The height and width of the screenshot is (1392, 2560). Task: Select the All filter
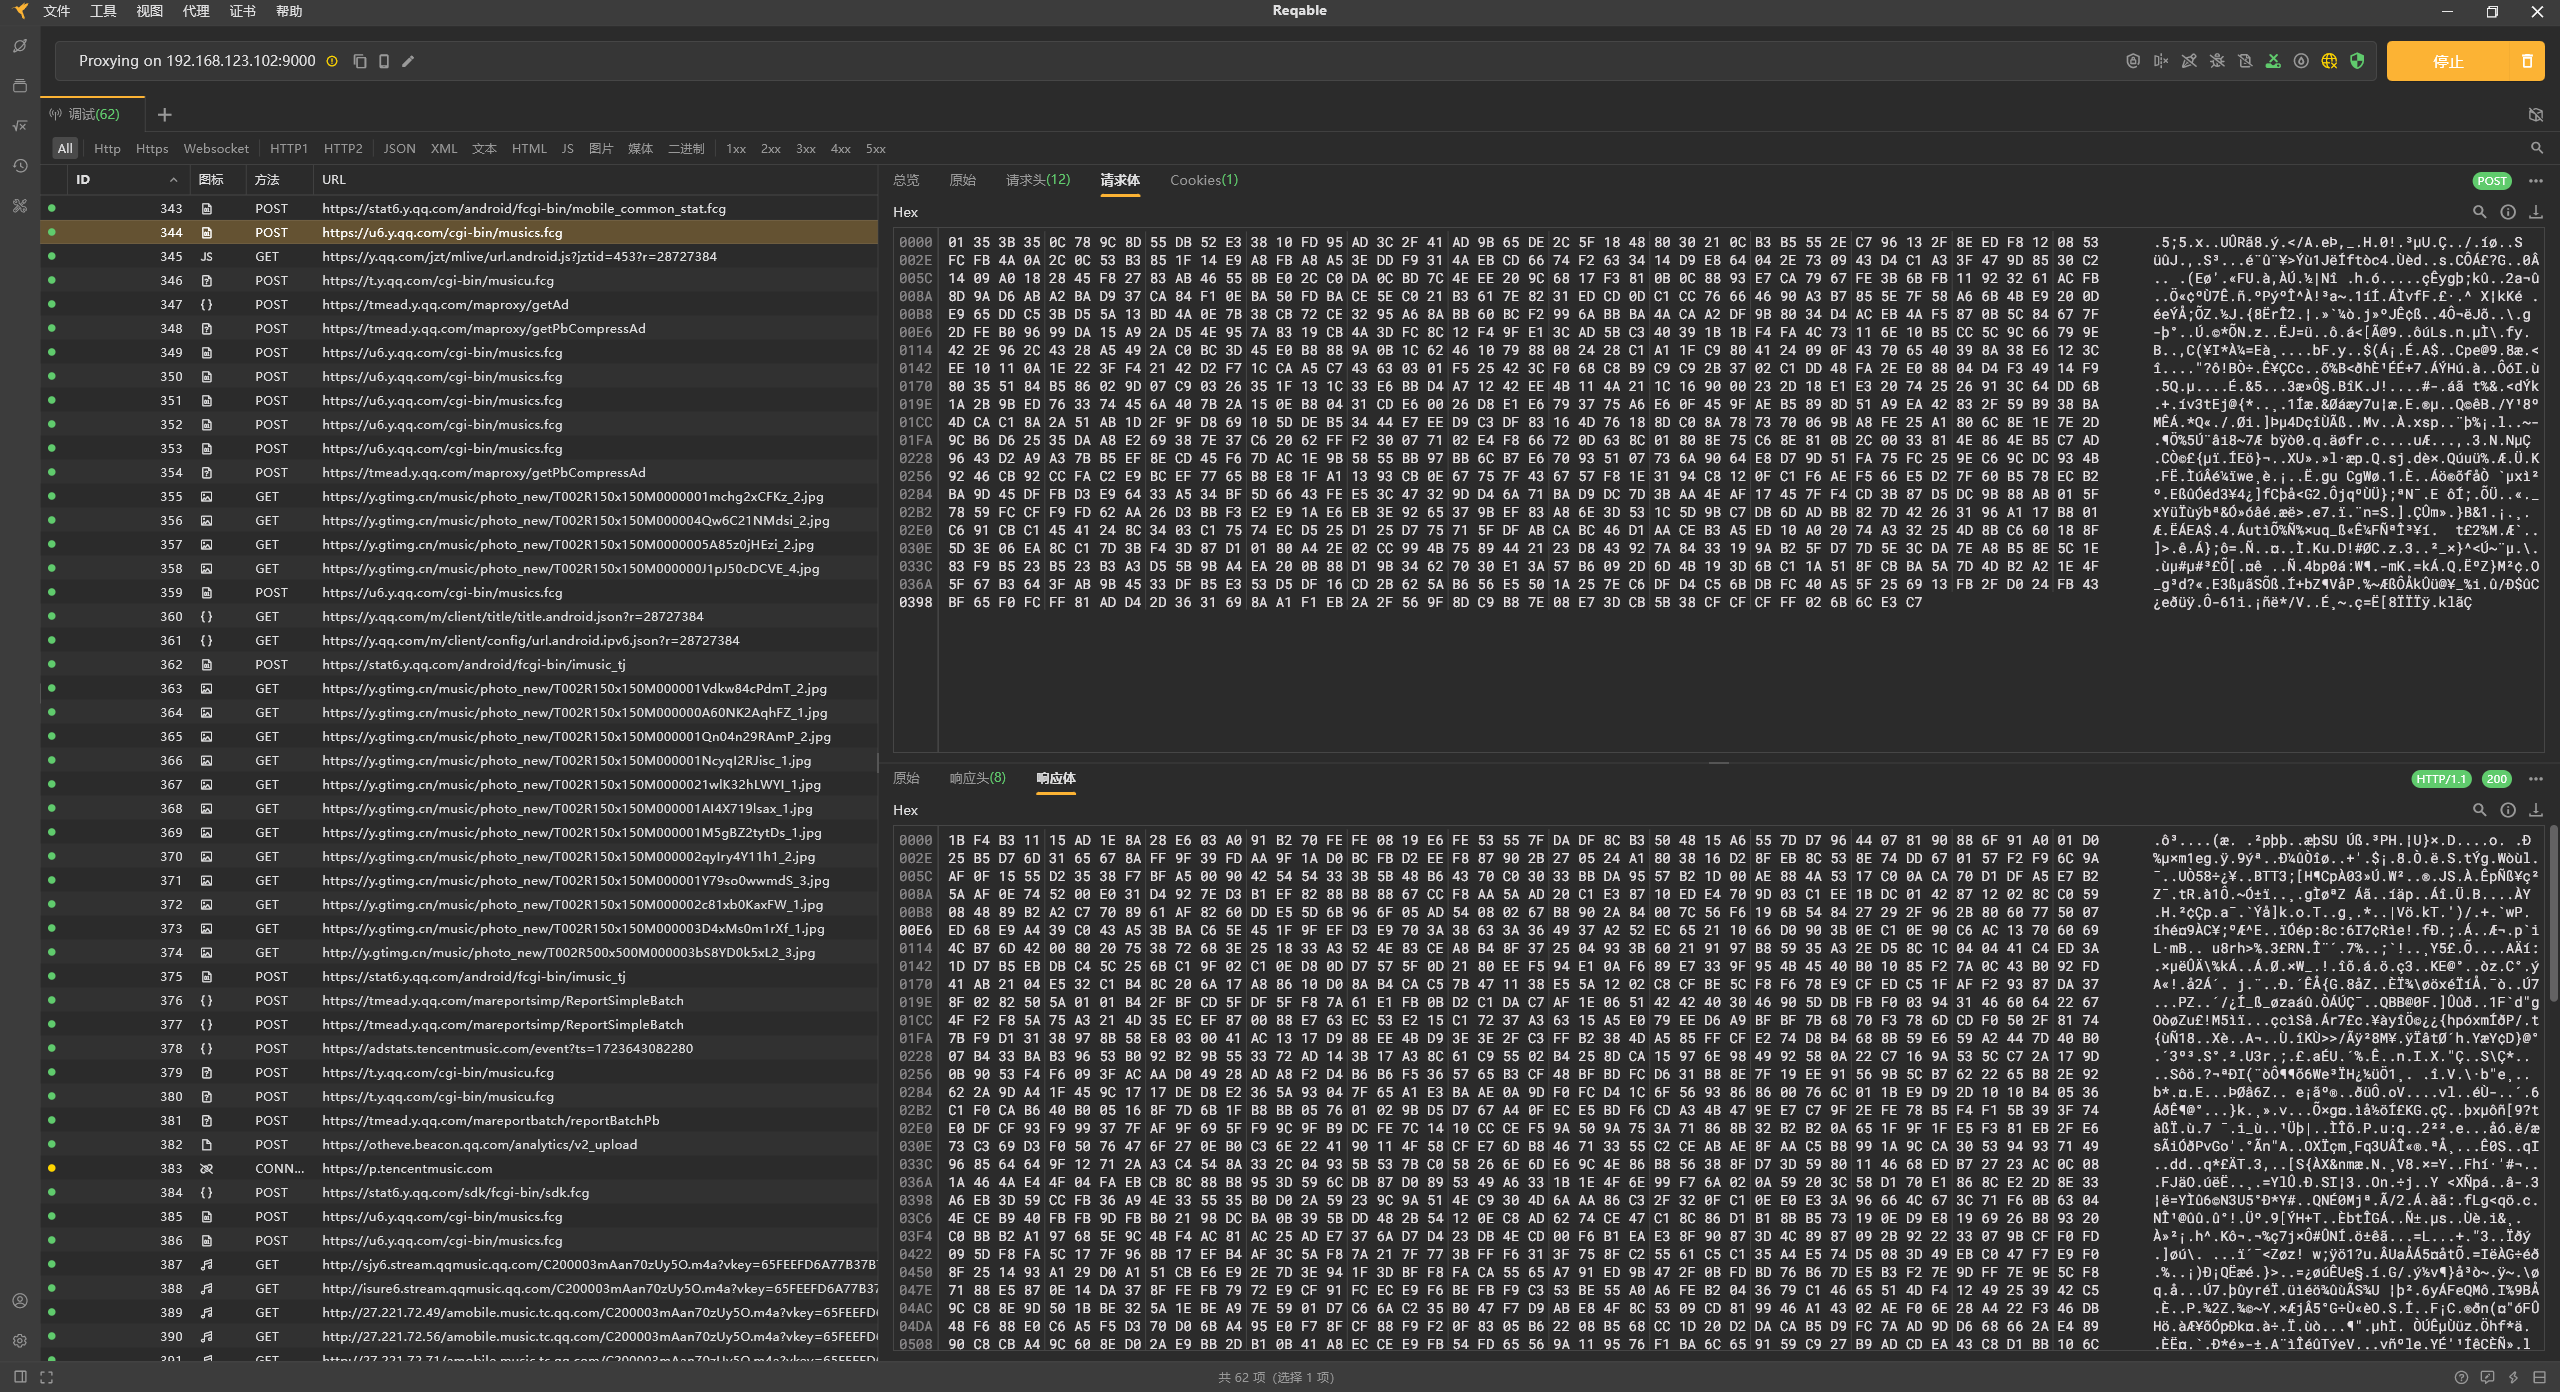click(65, 148)
